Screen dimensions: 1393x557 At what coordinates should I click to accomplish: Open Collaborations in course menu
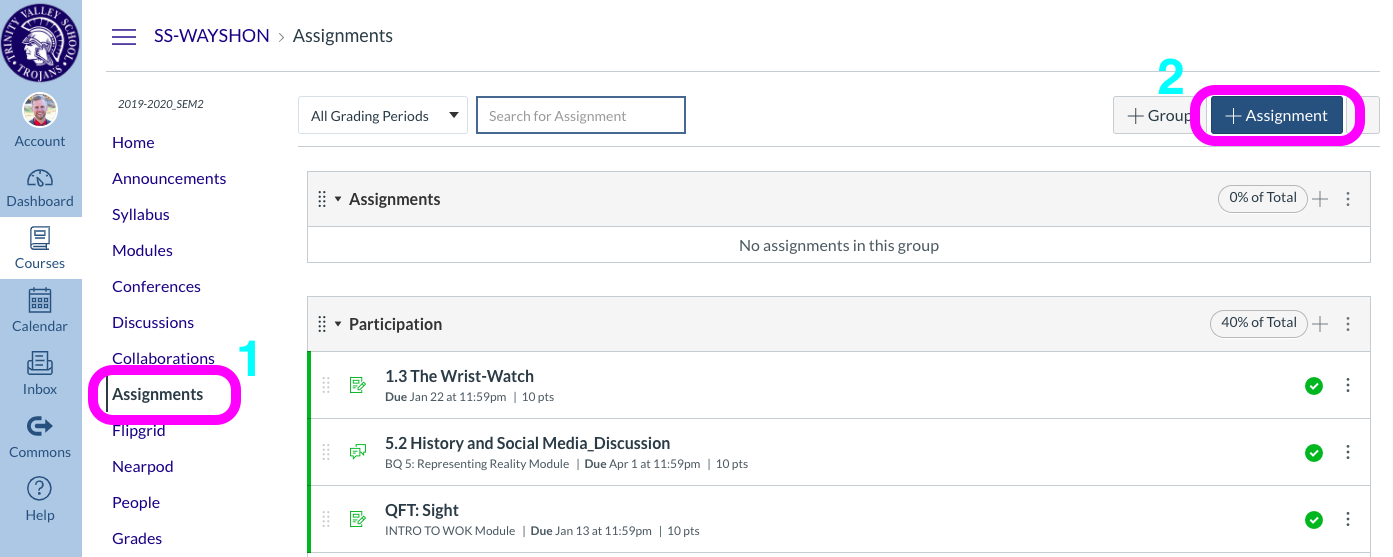point(163,358)
